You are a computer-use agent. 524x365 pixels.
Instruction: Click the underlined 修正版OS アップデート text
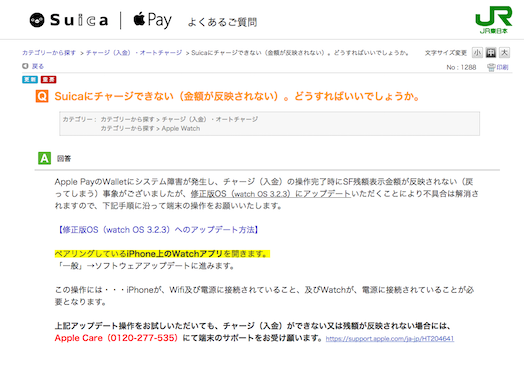270,194
